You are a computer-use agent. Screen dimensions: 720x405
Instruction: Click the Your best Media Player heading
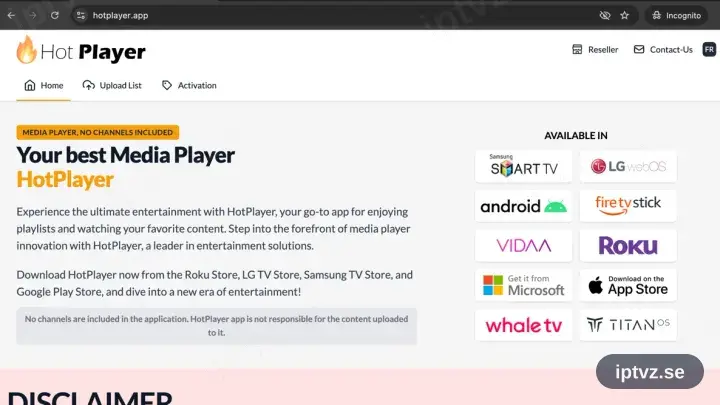(x=125, y=155)
